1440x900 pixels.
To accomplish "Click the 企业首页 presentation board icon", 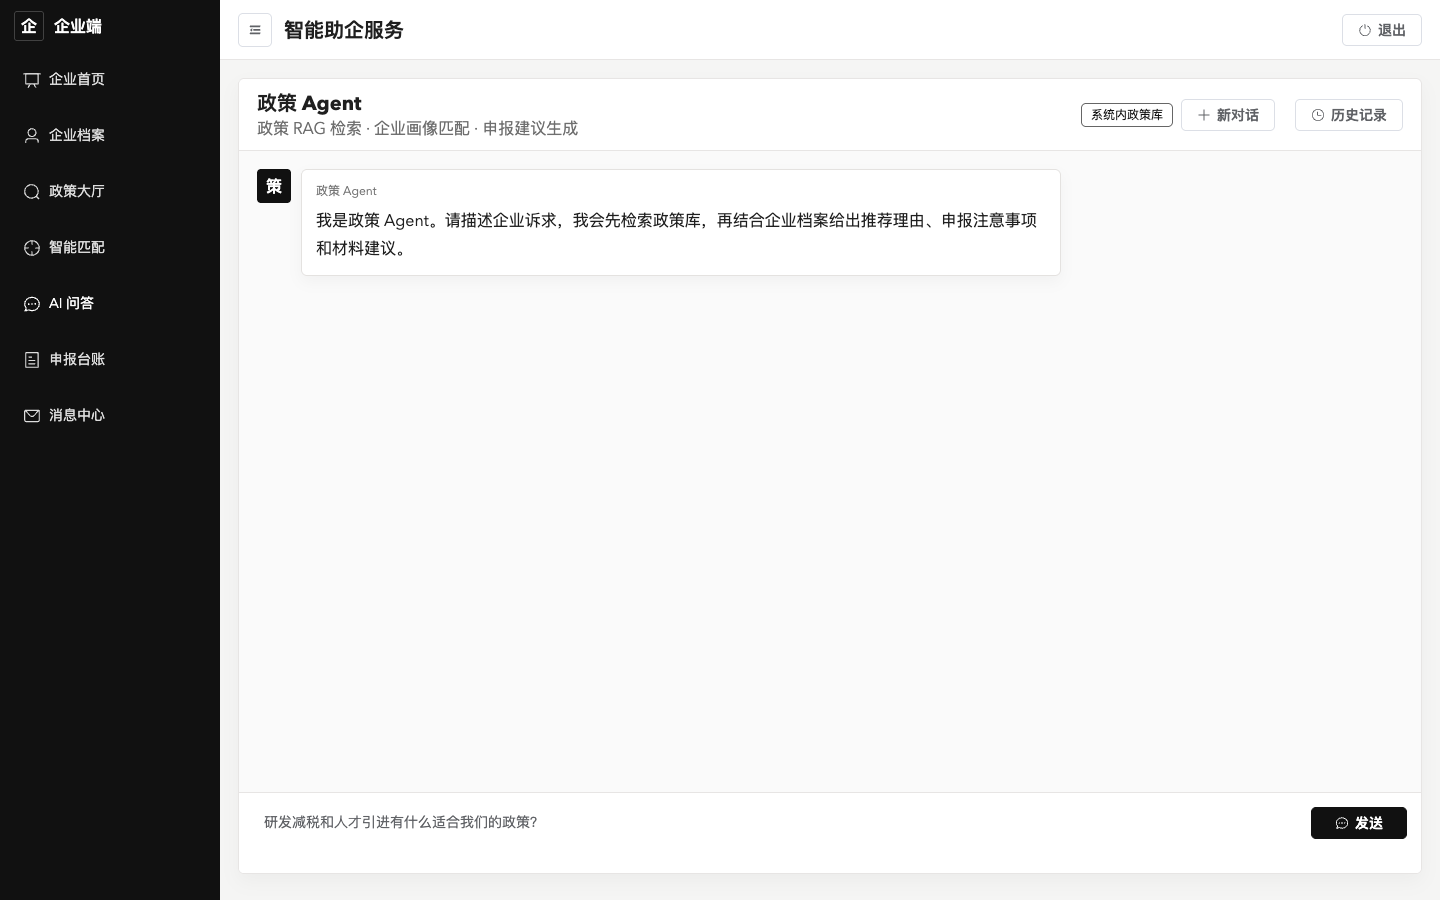I will pyautogui.click(x=32, y=80).
